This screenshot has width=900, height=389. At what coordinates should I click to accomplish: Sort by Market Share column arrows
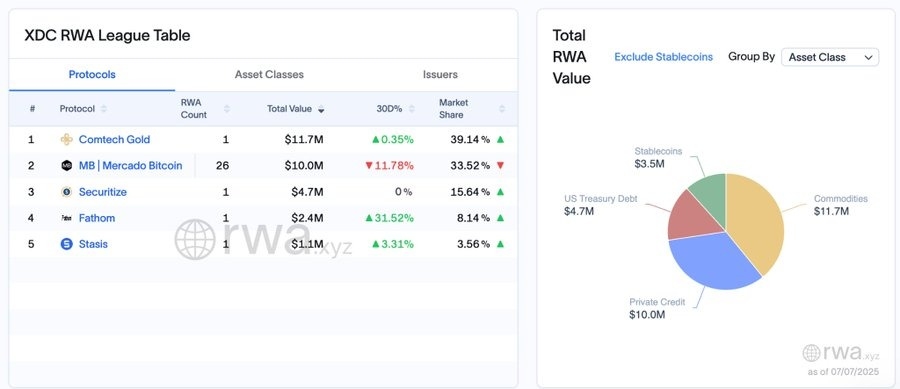click(x=502, y=108)
